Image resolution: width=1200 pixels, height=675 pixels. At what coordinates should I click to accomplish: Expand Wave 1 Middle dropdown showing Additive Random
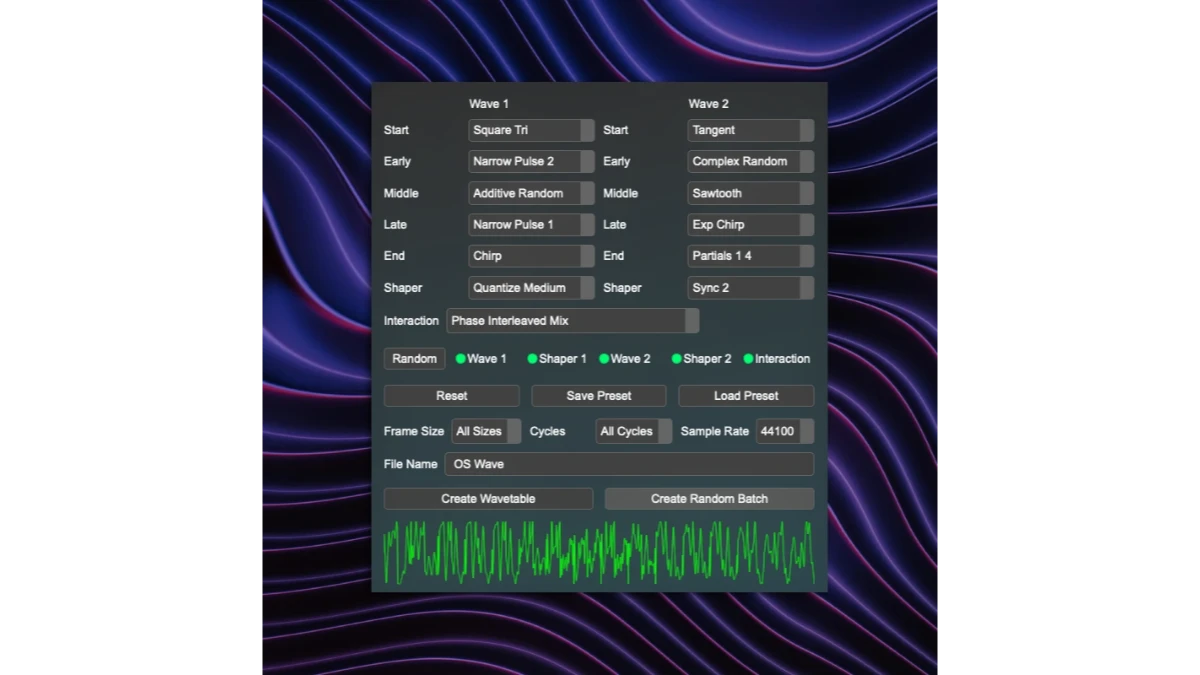click(531, 193)
